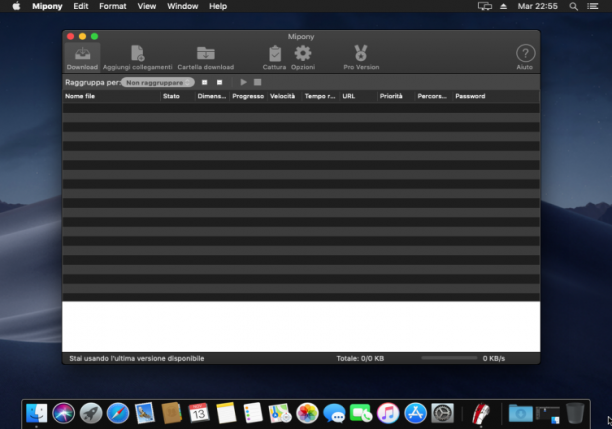Open the Window menu

[x=183, y=6]
